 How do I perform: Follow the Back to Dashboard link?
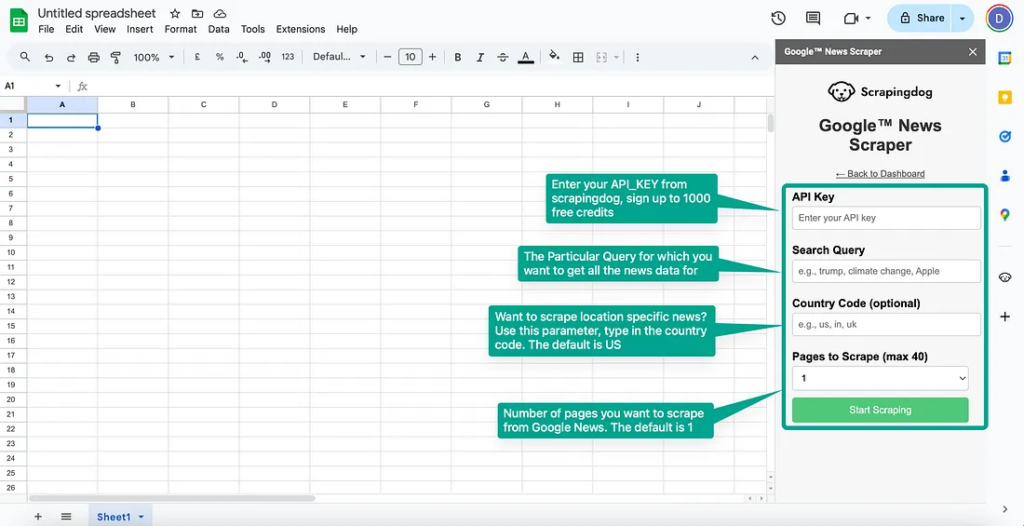coord(880,174)
